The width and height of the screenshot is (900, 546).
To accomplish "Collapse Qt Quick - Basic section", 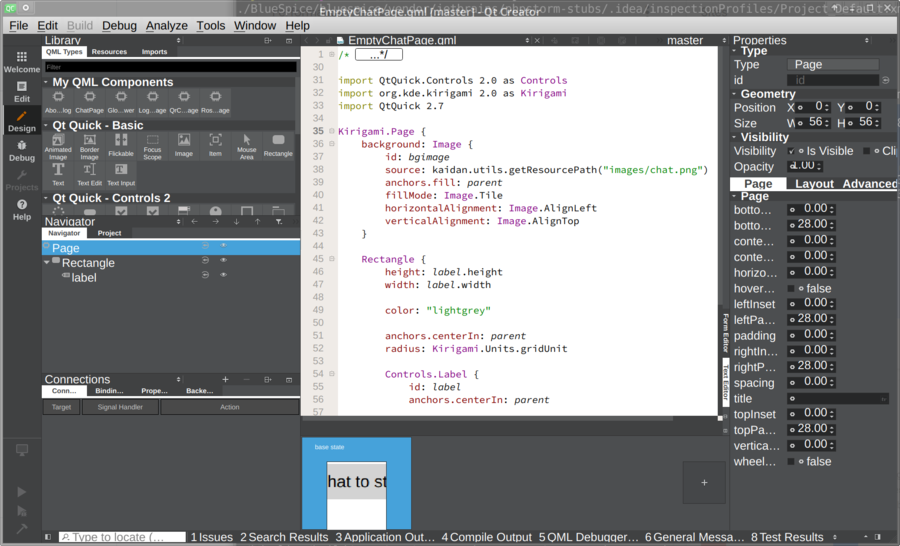I will 46,125.
